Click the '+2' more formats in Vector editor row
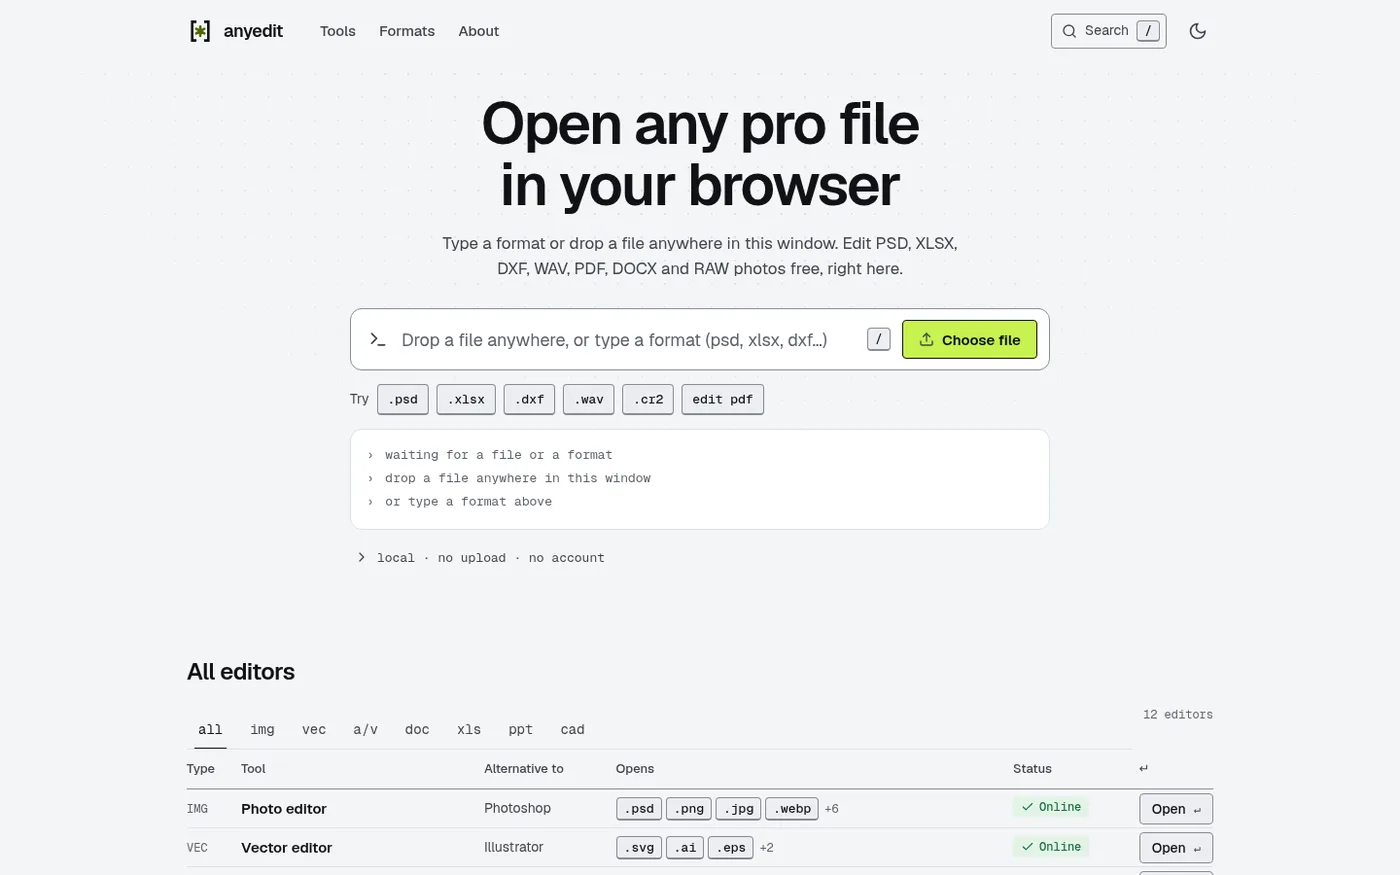The image size is (1400, 875). point(767,848)
